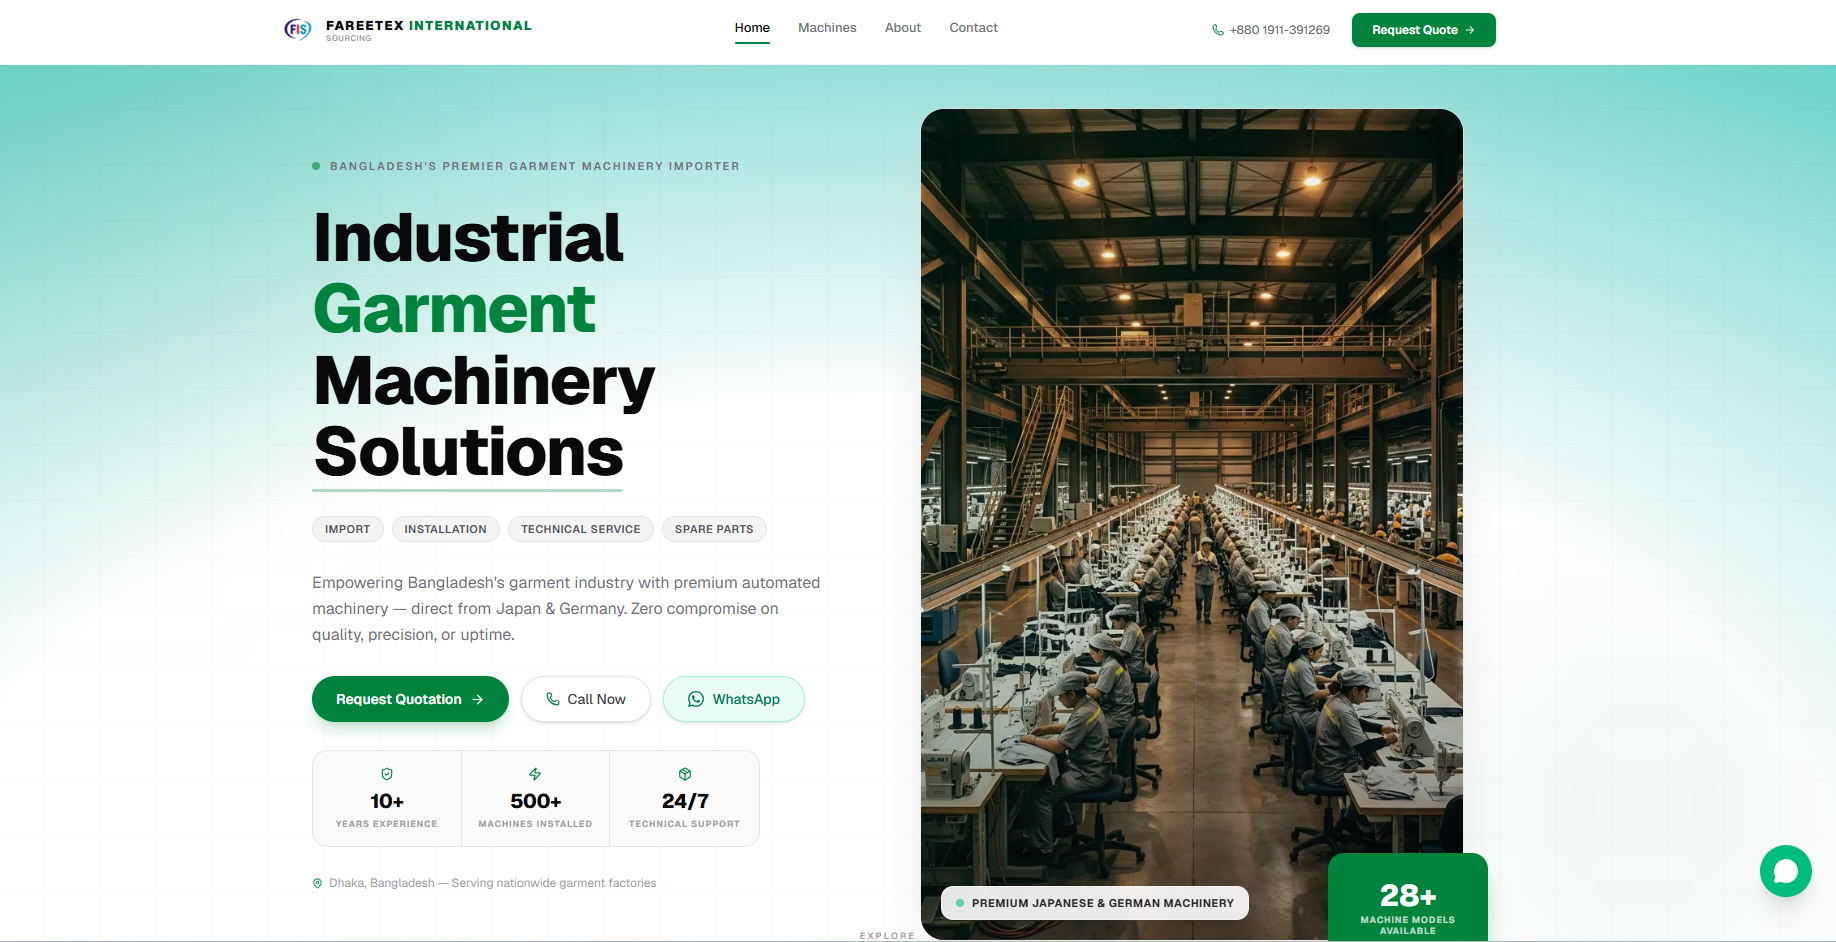Click the phone icon in Call Now
This screenshot has width=1836, height=942.
[553, 699]
